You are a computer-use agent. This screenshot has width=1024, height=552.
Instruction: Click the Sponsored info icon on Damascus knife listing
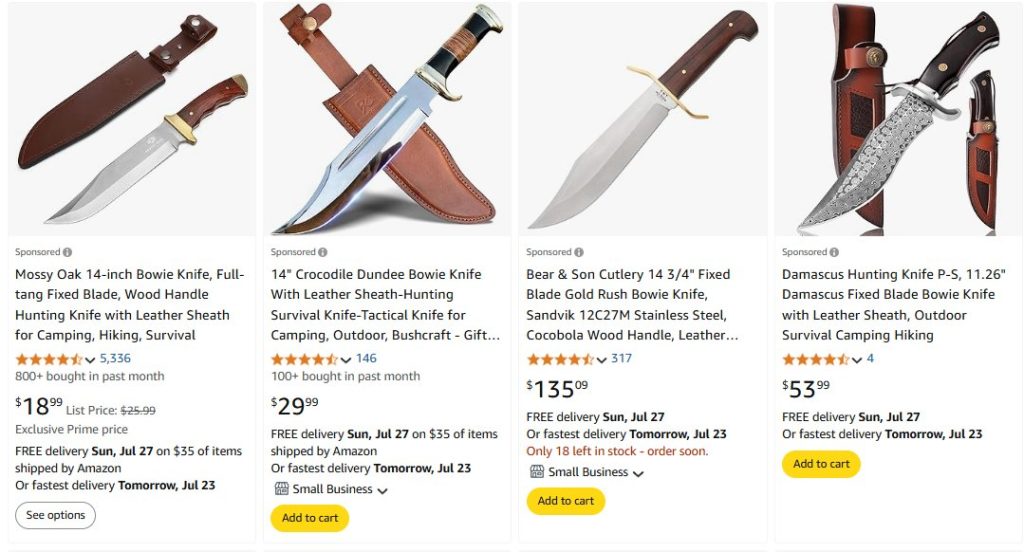[835, 252]
